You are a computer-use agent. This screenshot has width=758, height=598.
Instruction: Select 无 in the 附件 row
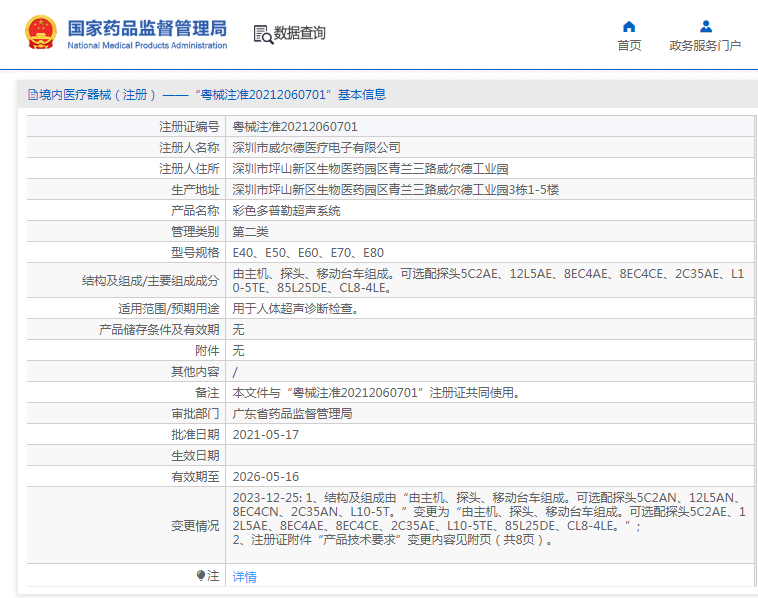pos(238,350)
